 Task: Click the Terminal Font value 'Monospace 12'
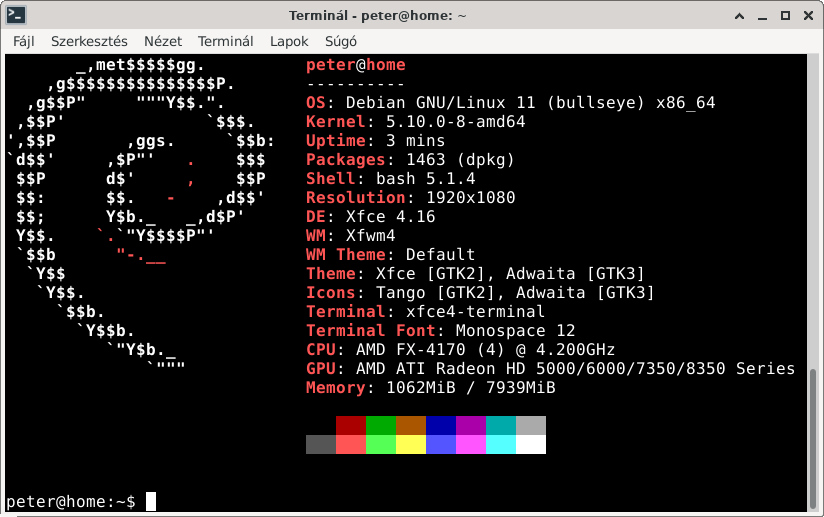(515, 330)
